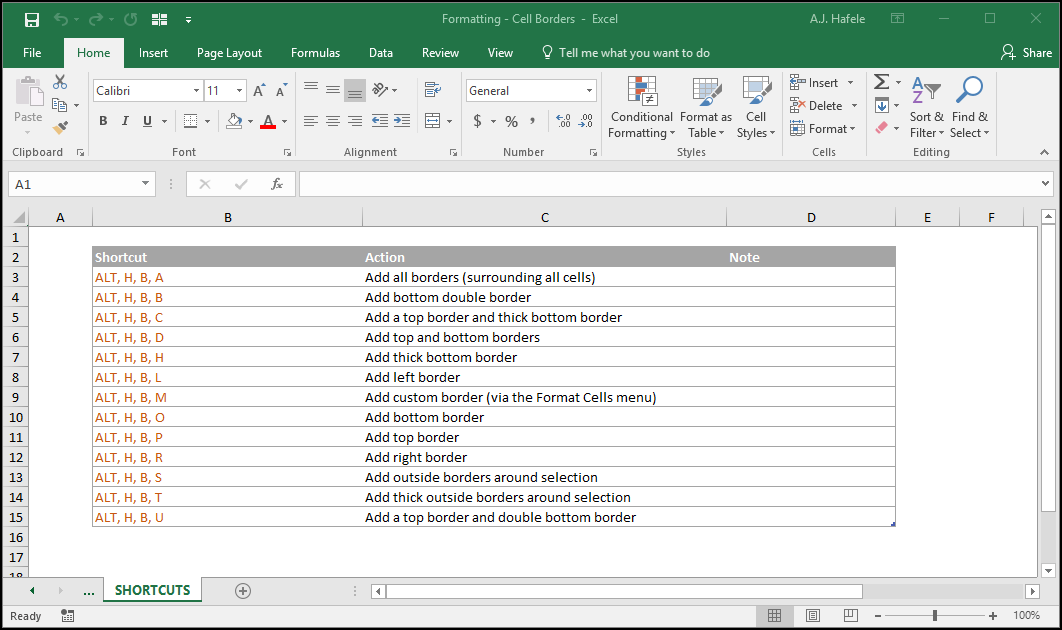The height and width of the screenshot is (630, 1062).
Task: Apply Percent Style
Action: pyautogui.click(x=511, y=121)
